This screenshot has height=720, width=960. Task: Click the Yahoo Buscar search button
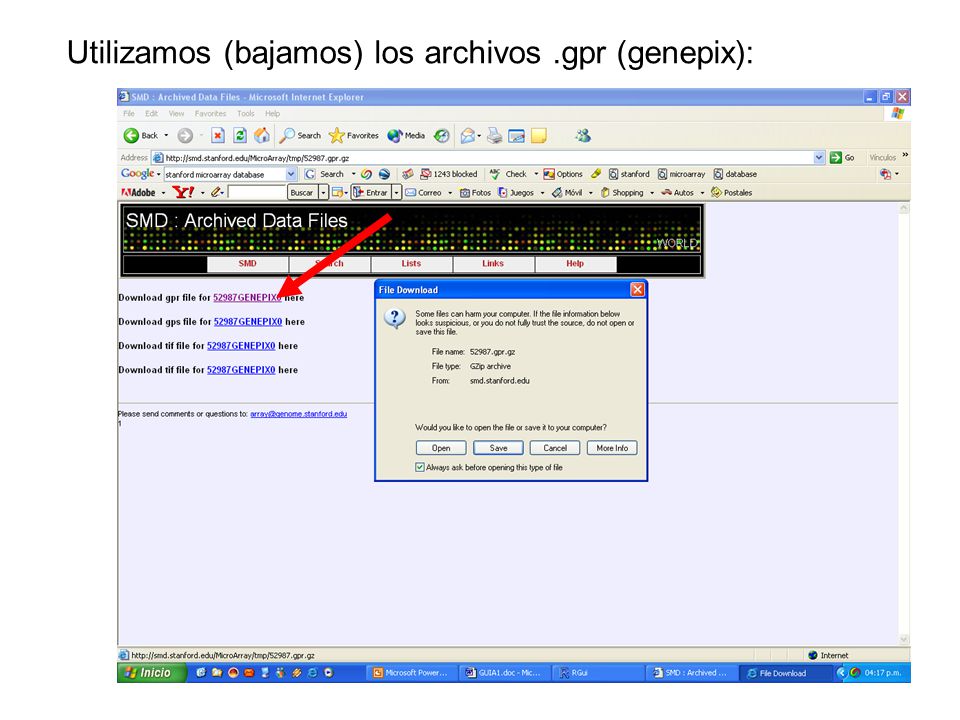[x=302, y=193]
